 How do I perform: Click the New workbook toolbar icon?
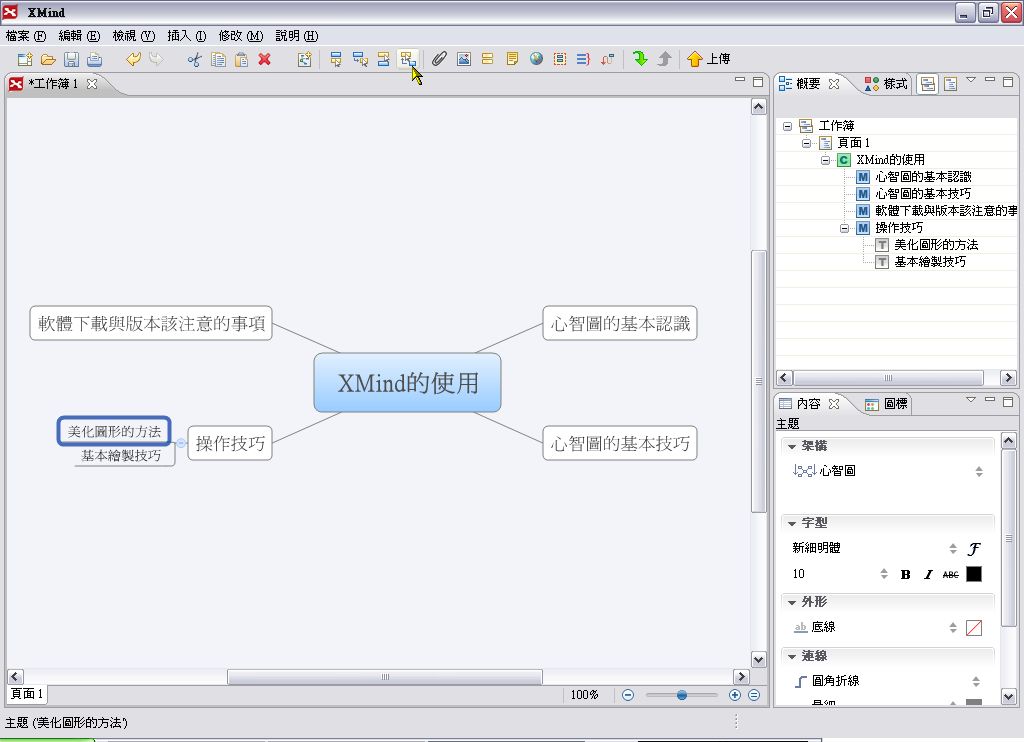25,59
